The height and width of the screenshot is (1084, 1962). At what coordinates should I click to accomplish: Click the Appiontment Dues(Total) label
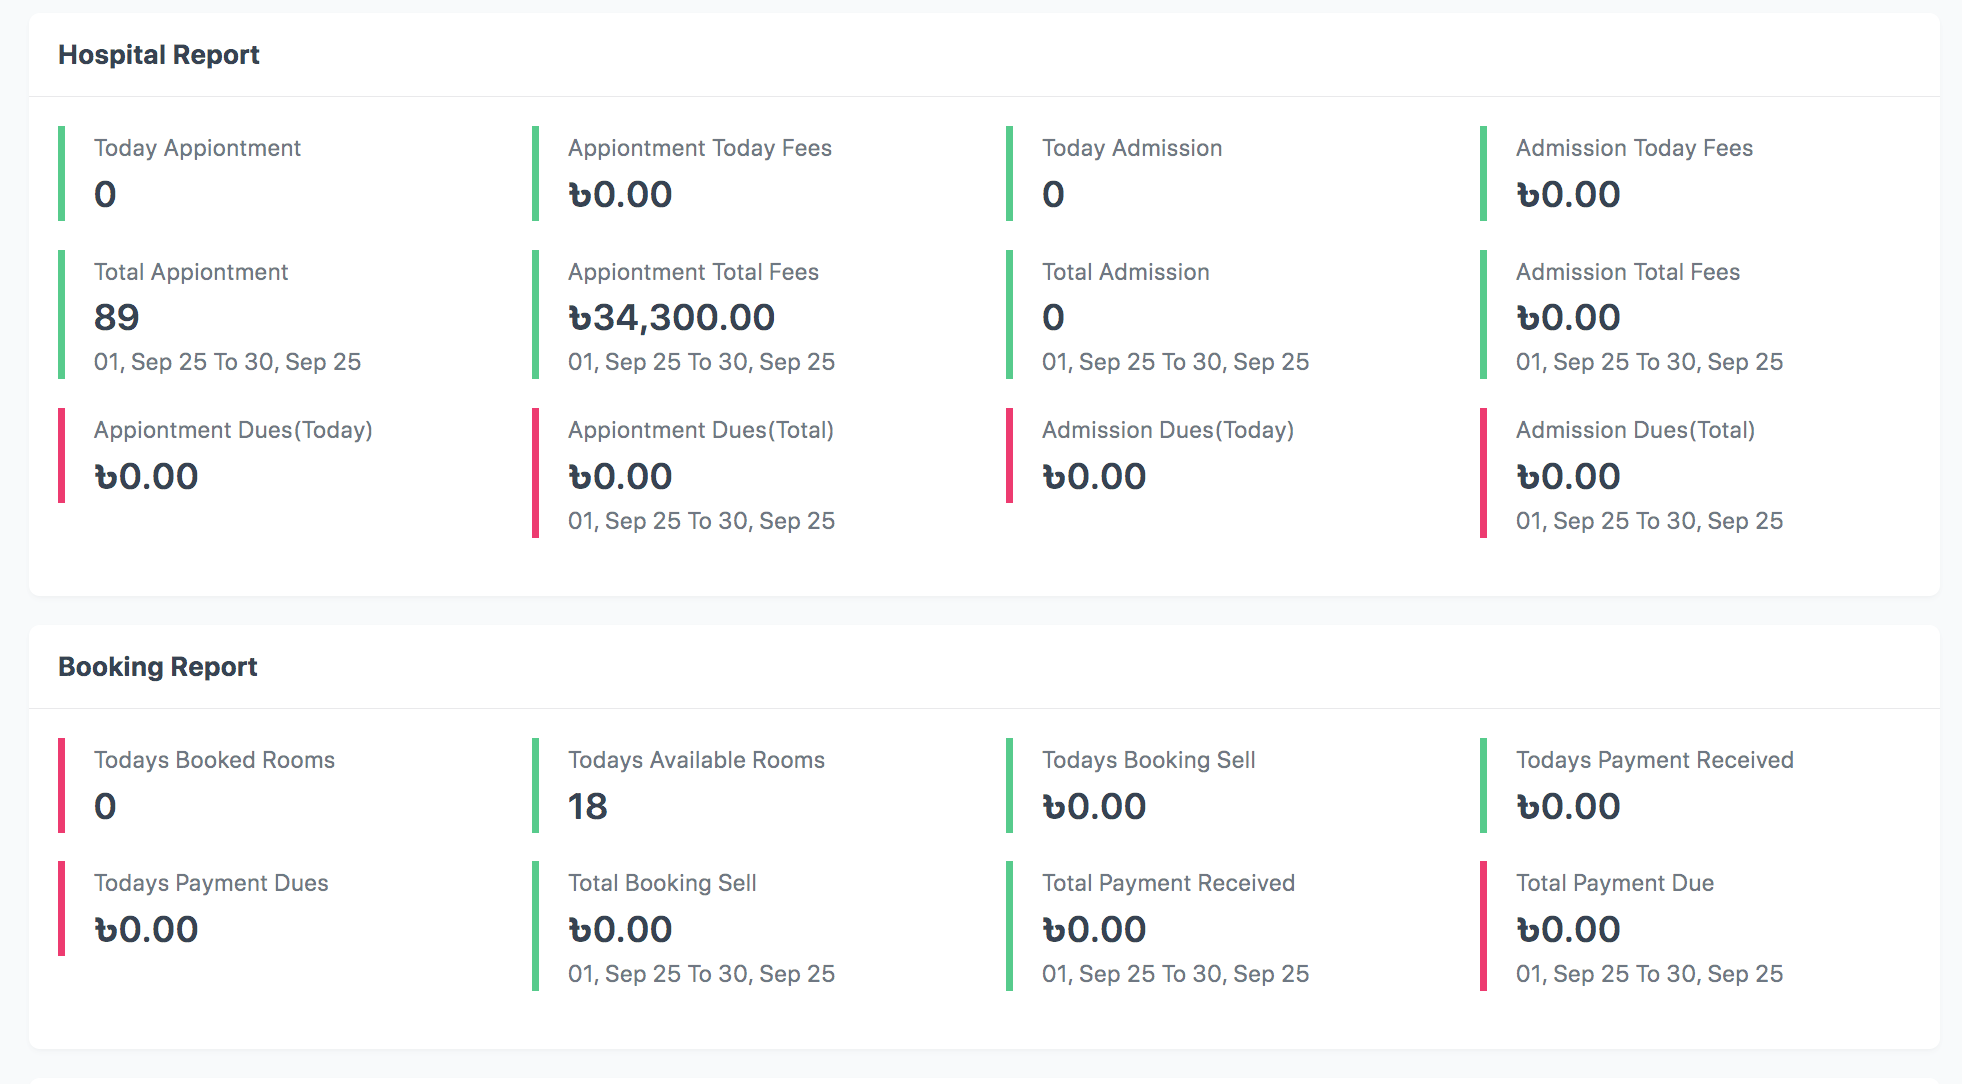700,430
